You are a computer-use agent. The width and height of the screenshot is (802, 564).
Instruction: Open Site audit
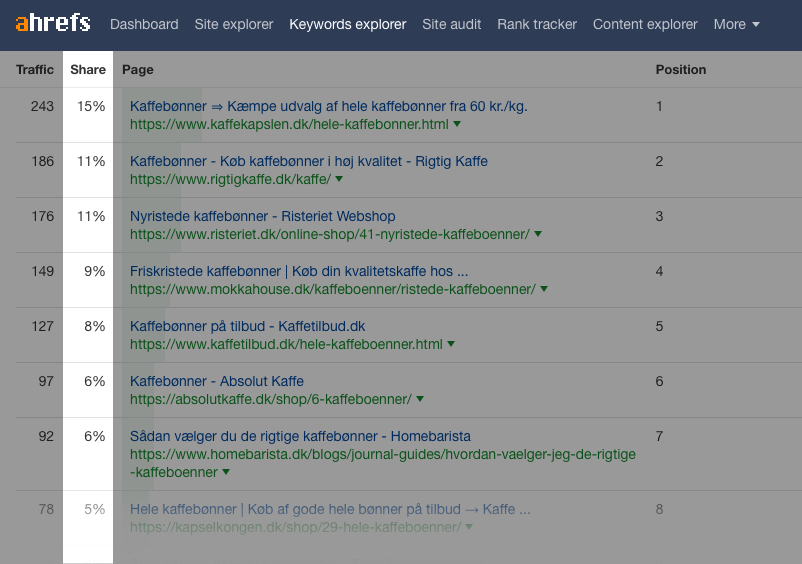452,24
